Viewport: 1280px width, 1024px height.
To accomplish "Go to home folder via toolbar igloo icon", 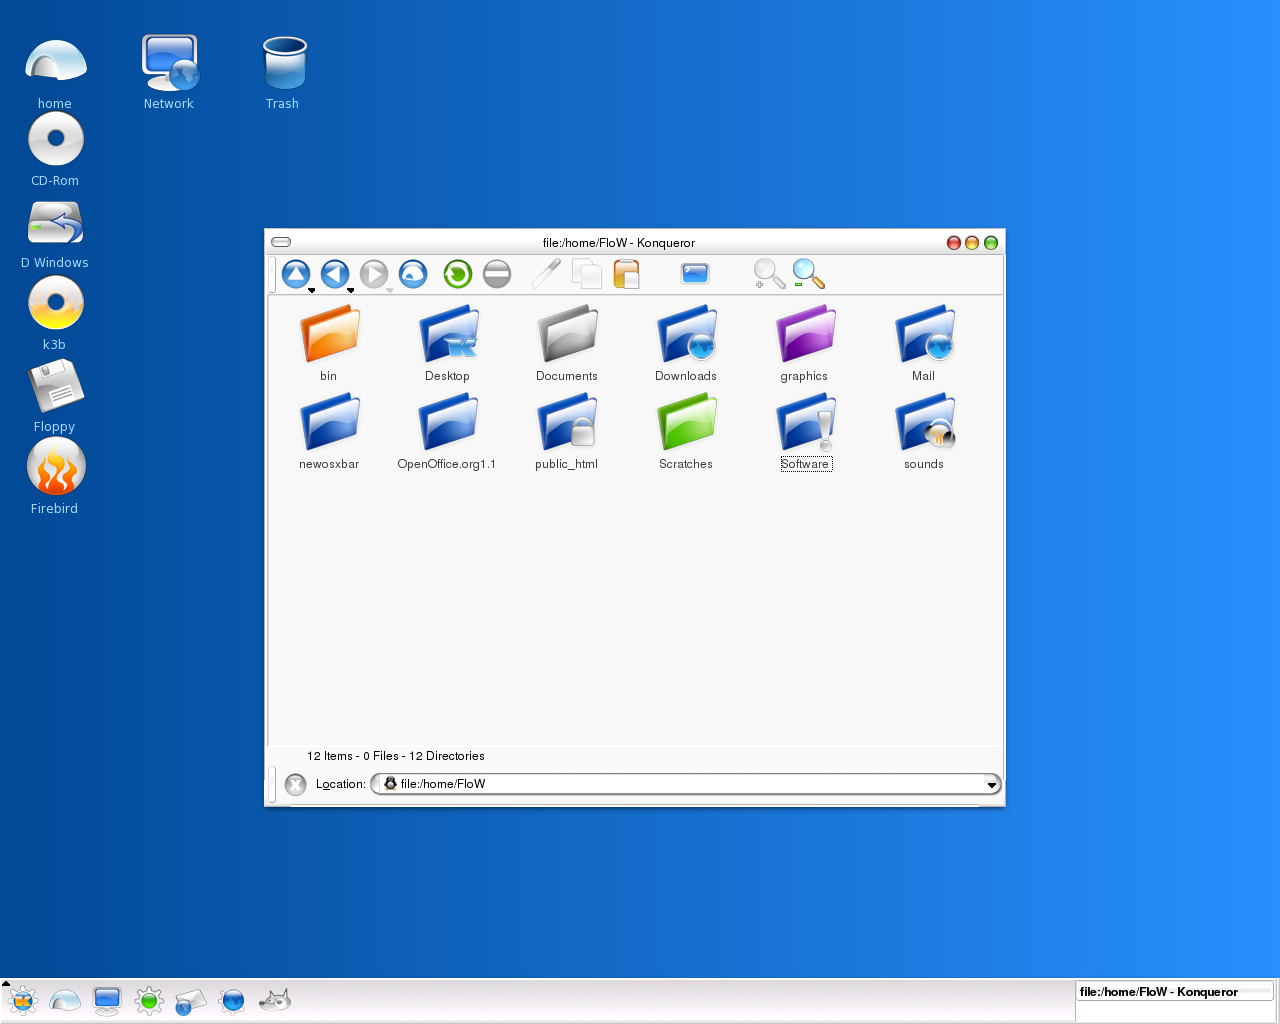I will pos(413,273).
